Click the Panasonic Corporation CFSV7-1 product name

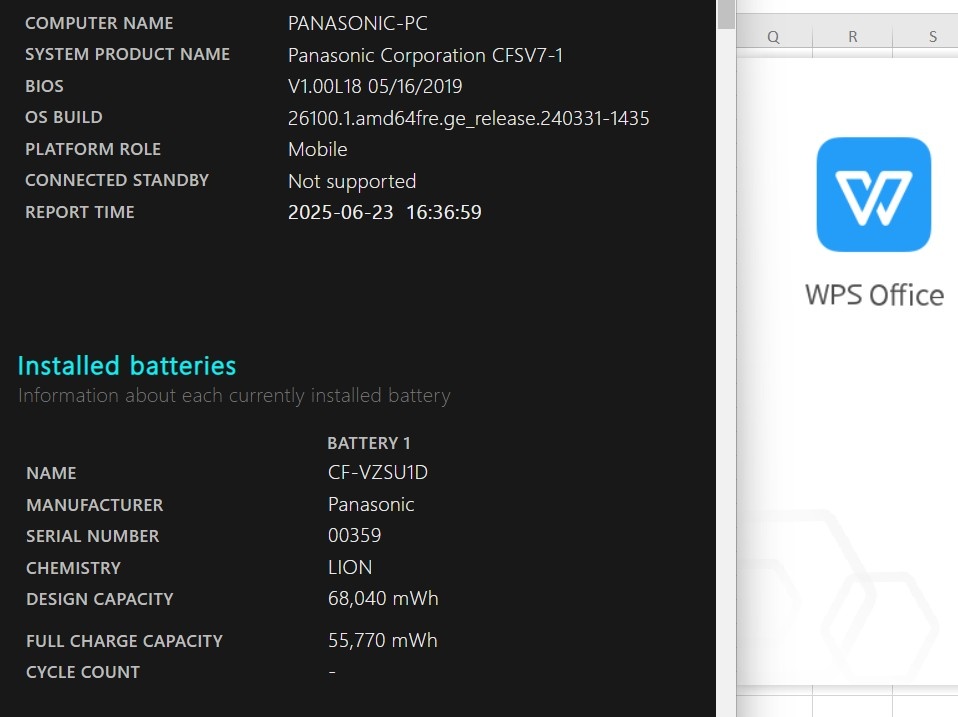pos(425,55)
